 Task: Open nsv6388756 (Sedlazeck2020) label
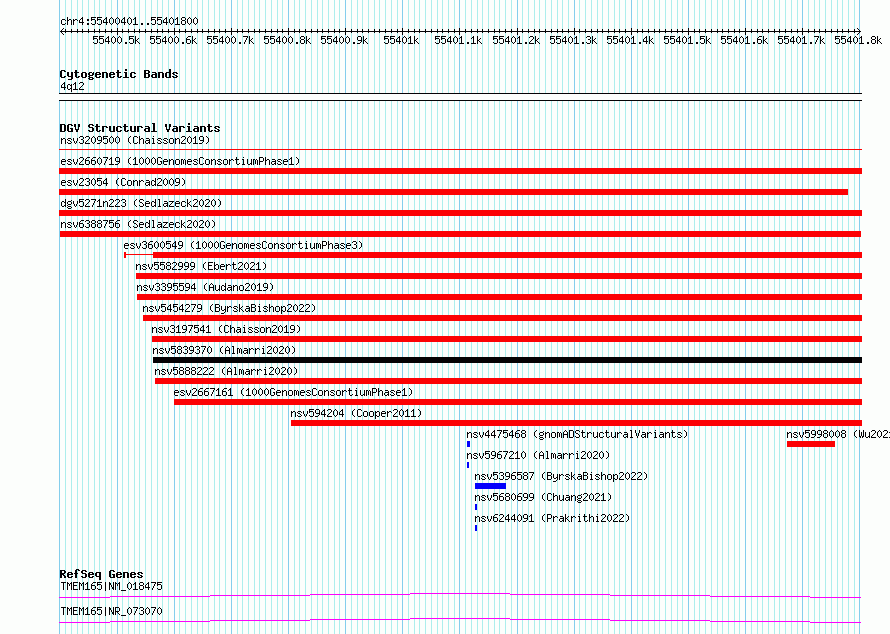tap(138, 224)
